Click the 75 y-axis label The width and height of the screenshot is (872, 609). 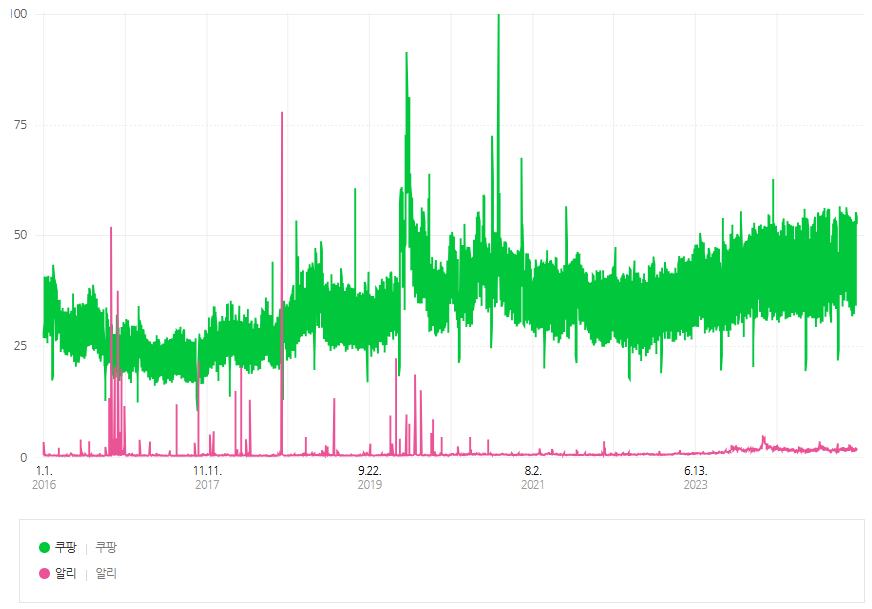[21, 125]
